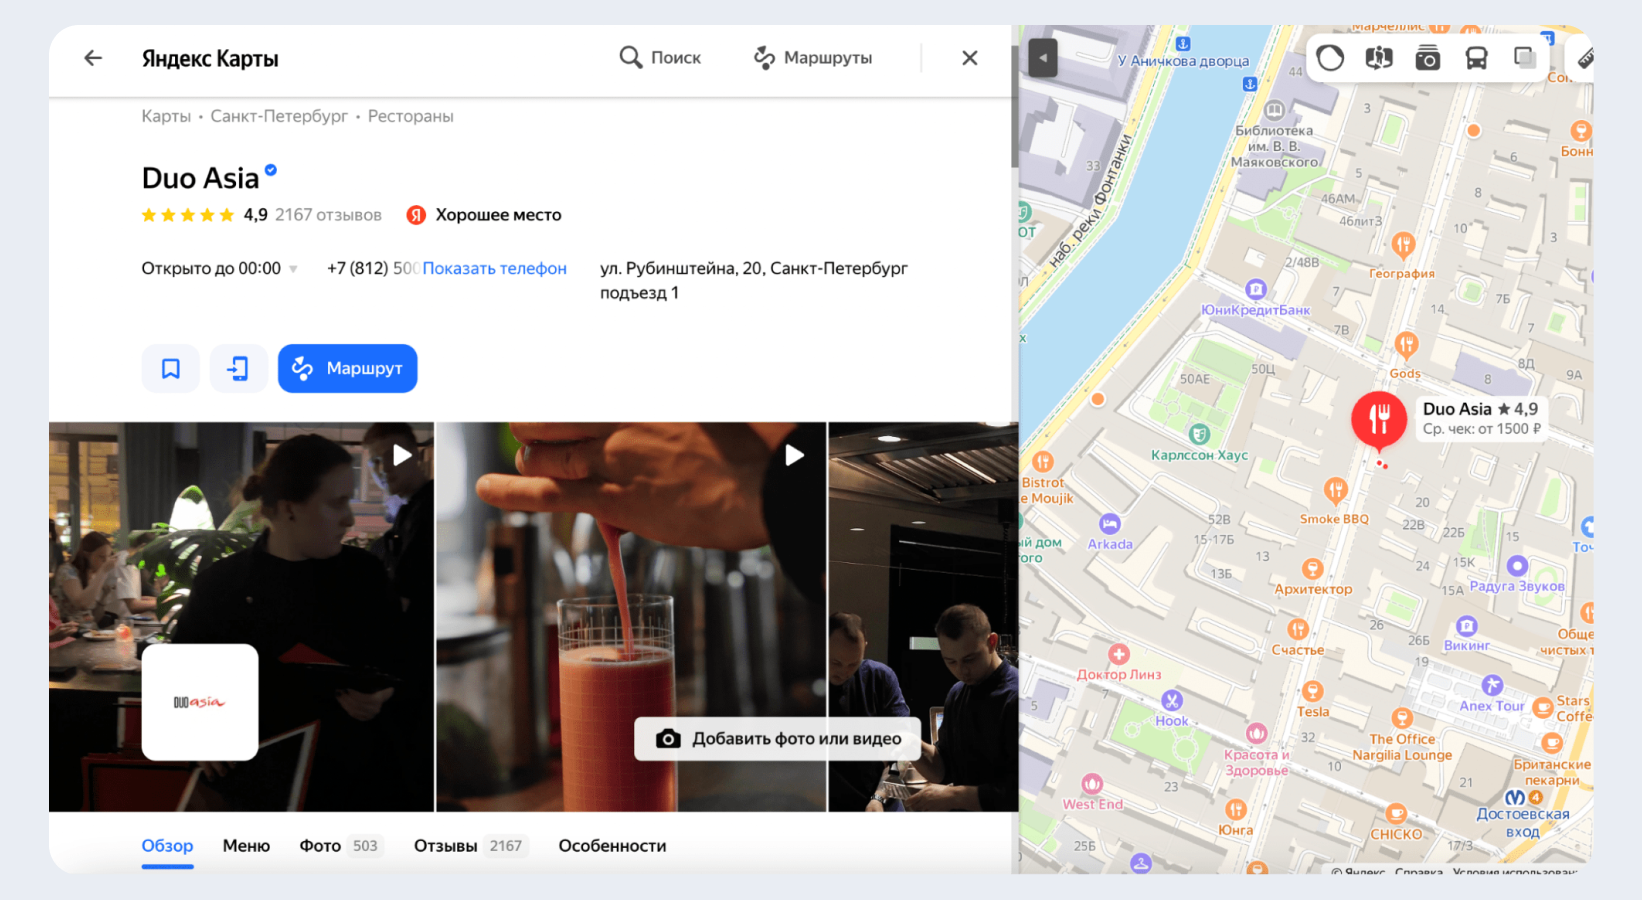The height and width of the screenshot is (900, 1642).
Task: Select the ruler measurement tool on map
Action: [x=1584, y=58]
